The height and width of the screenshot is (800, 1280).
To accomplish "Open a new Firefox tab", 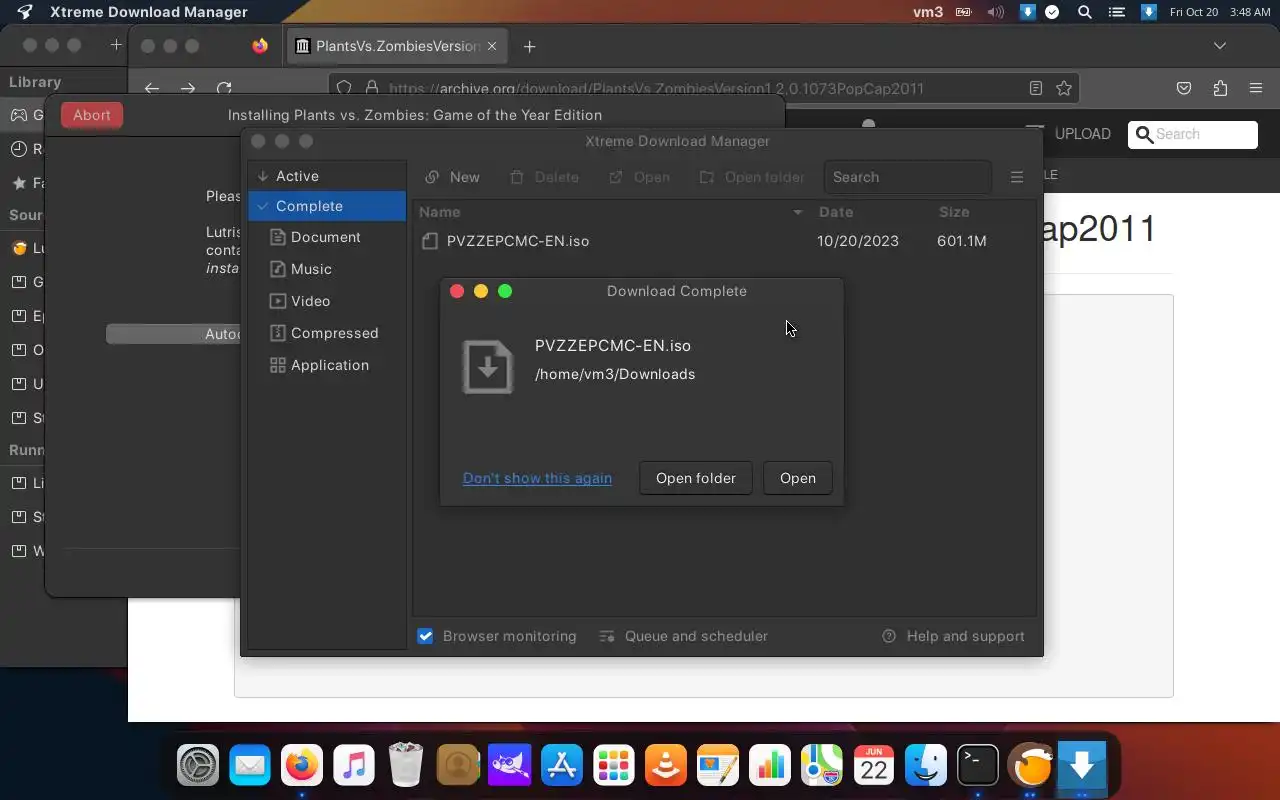I will [x=529, y=46].
